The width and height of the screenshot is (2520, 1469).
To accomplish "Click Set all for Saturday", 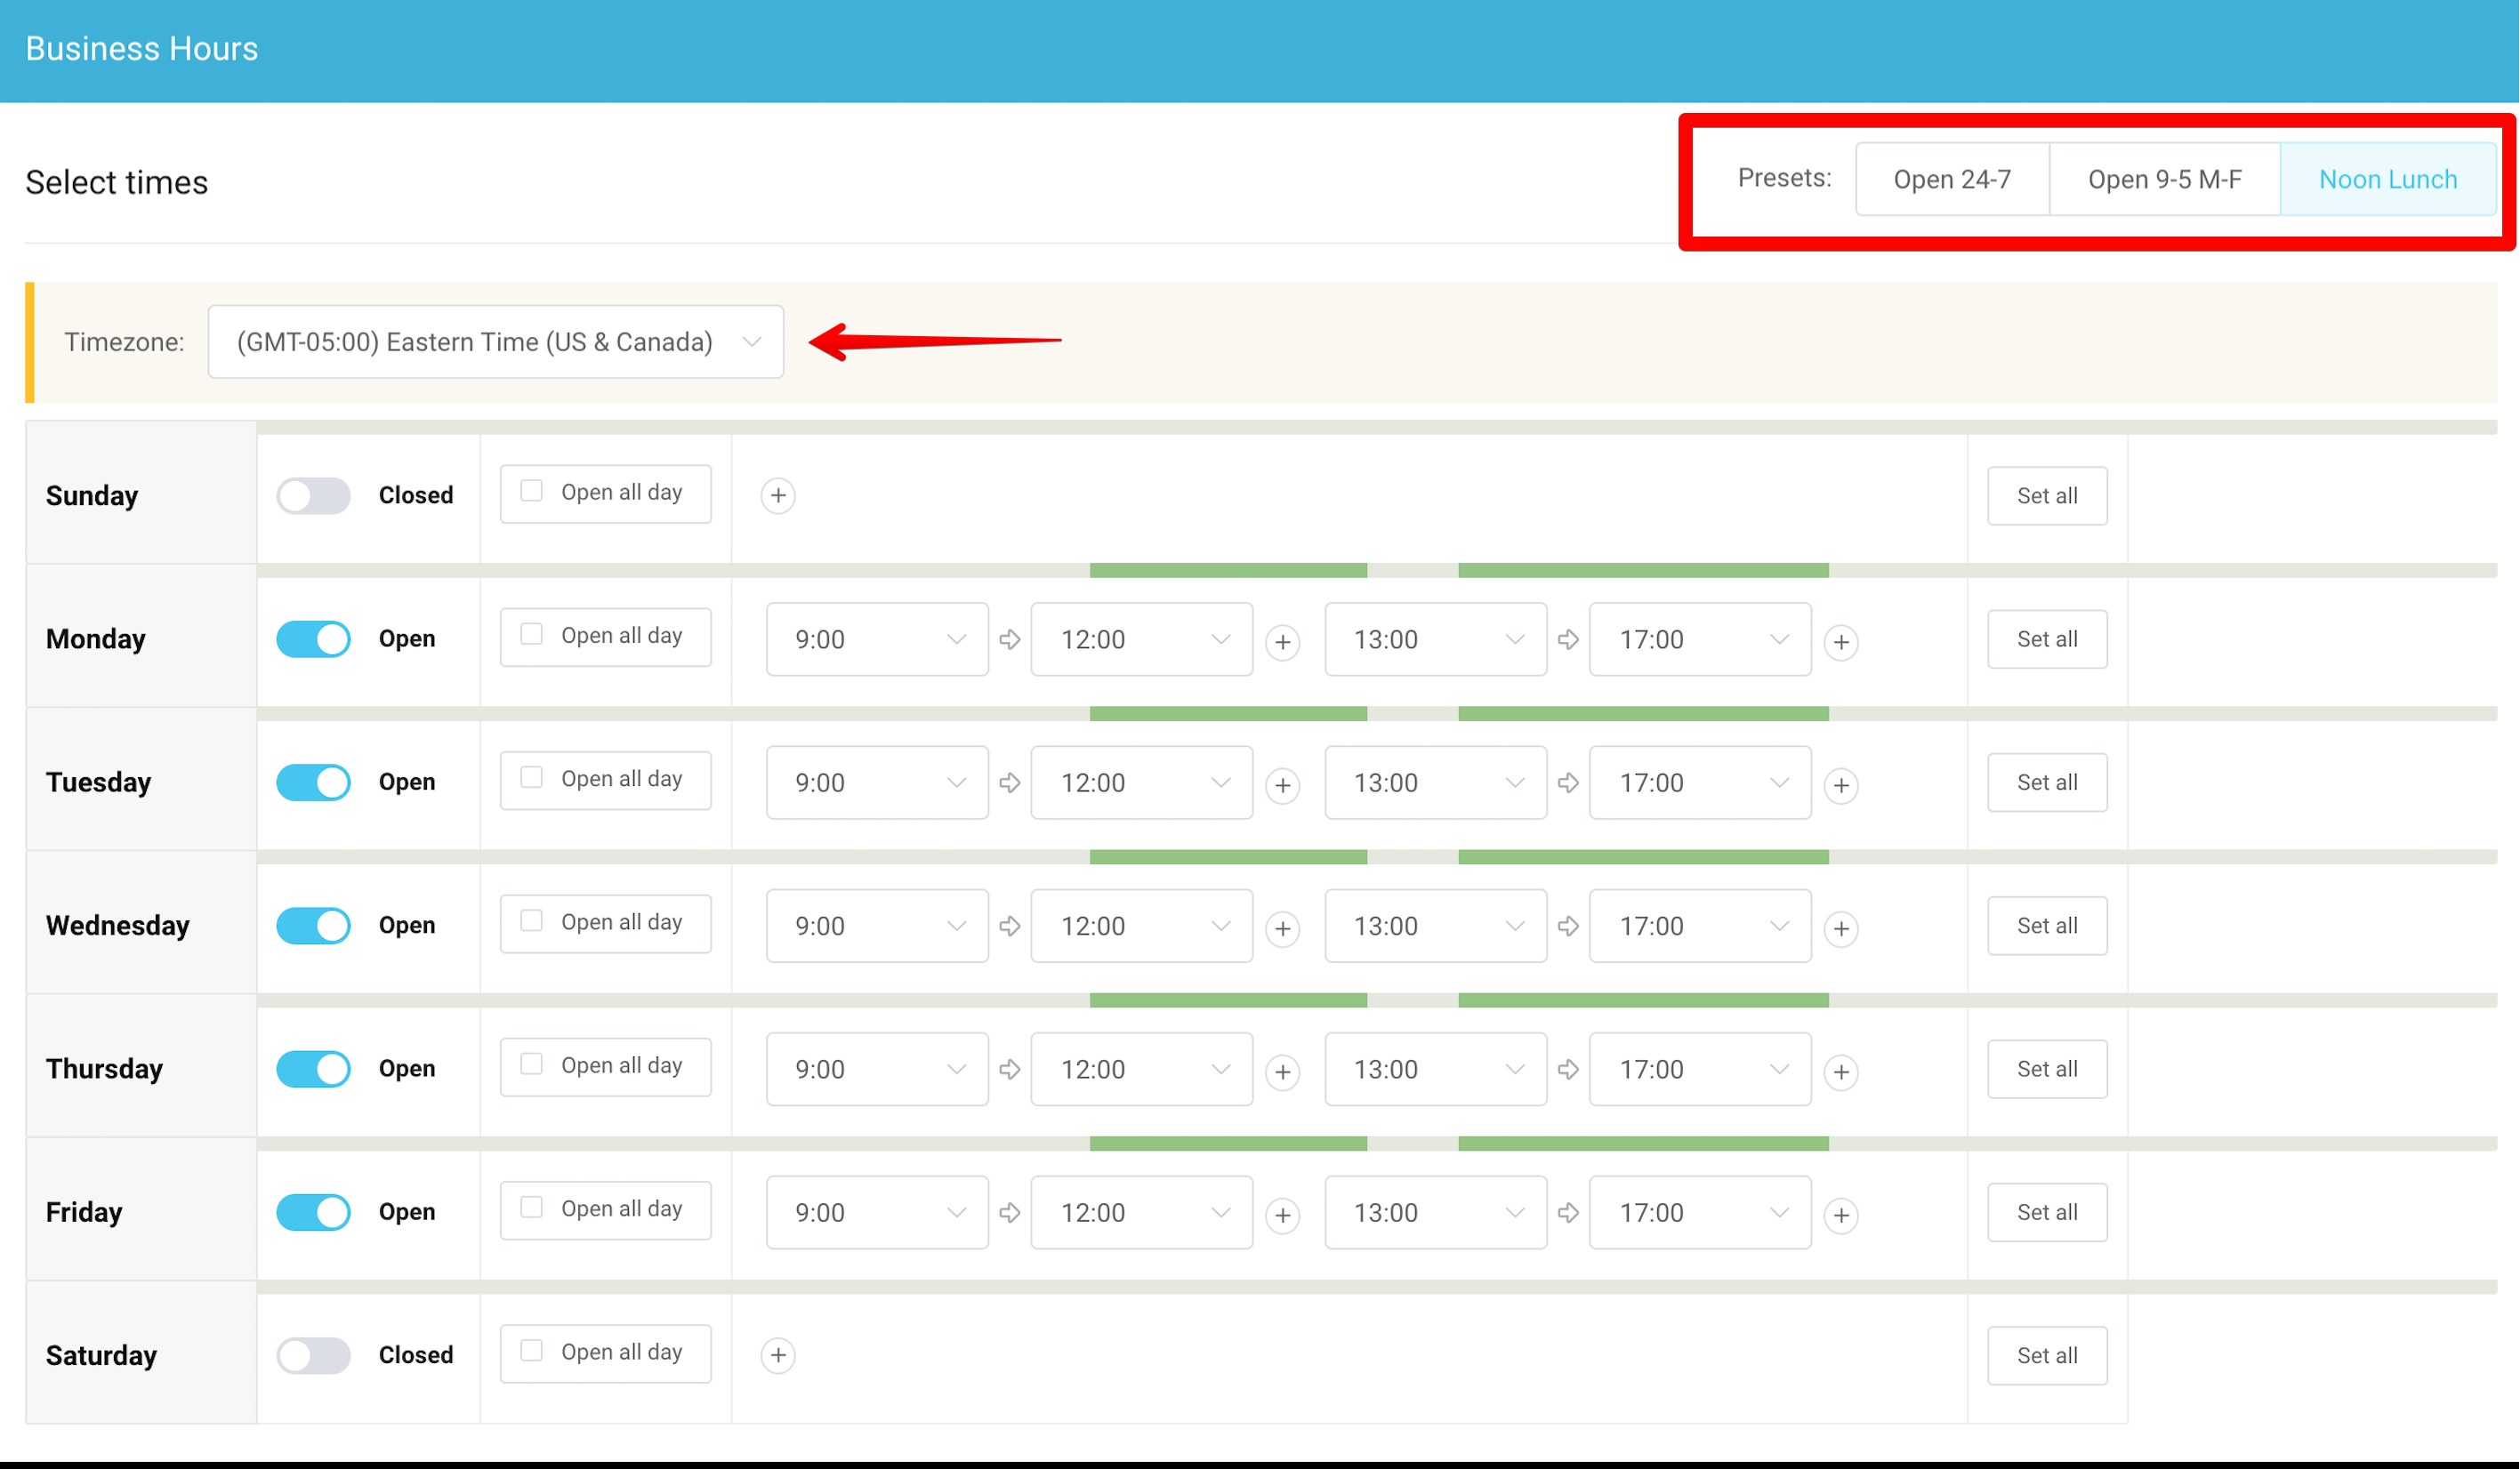I will [2046, 1354].
